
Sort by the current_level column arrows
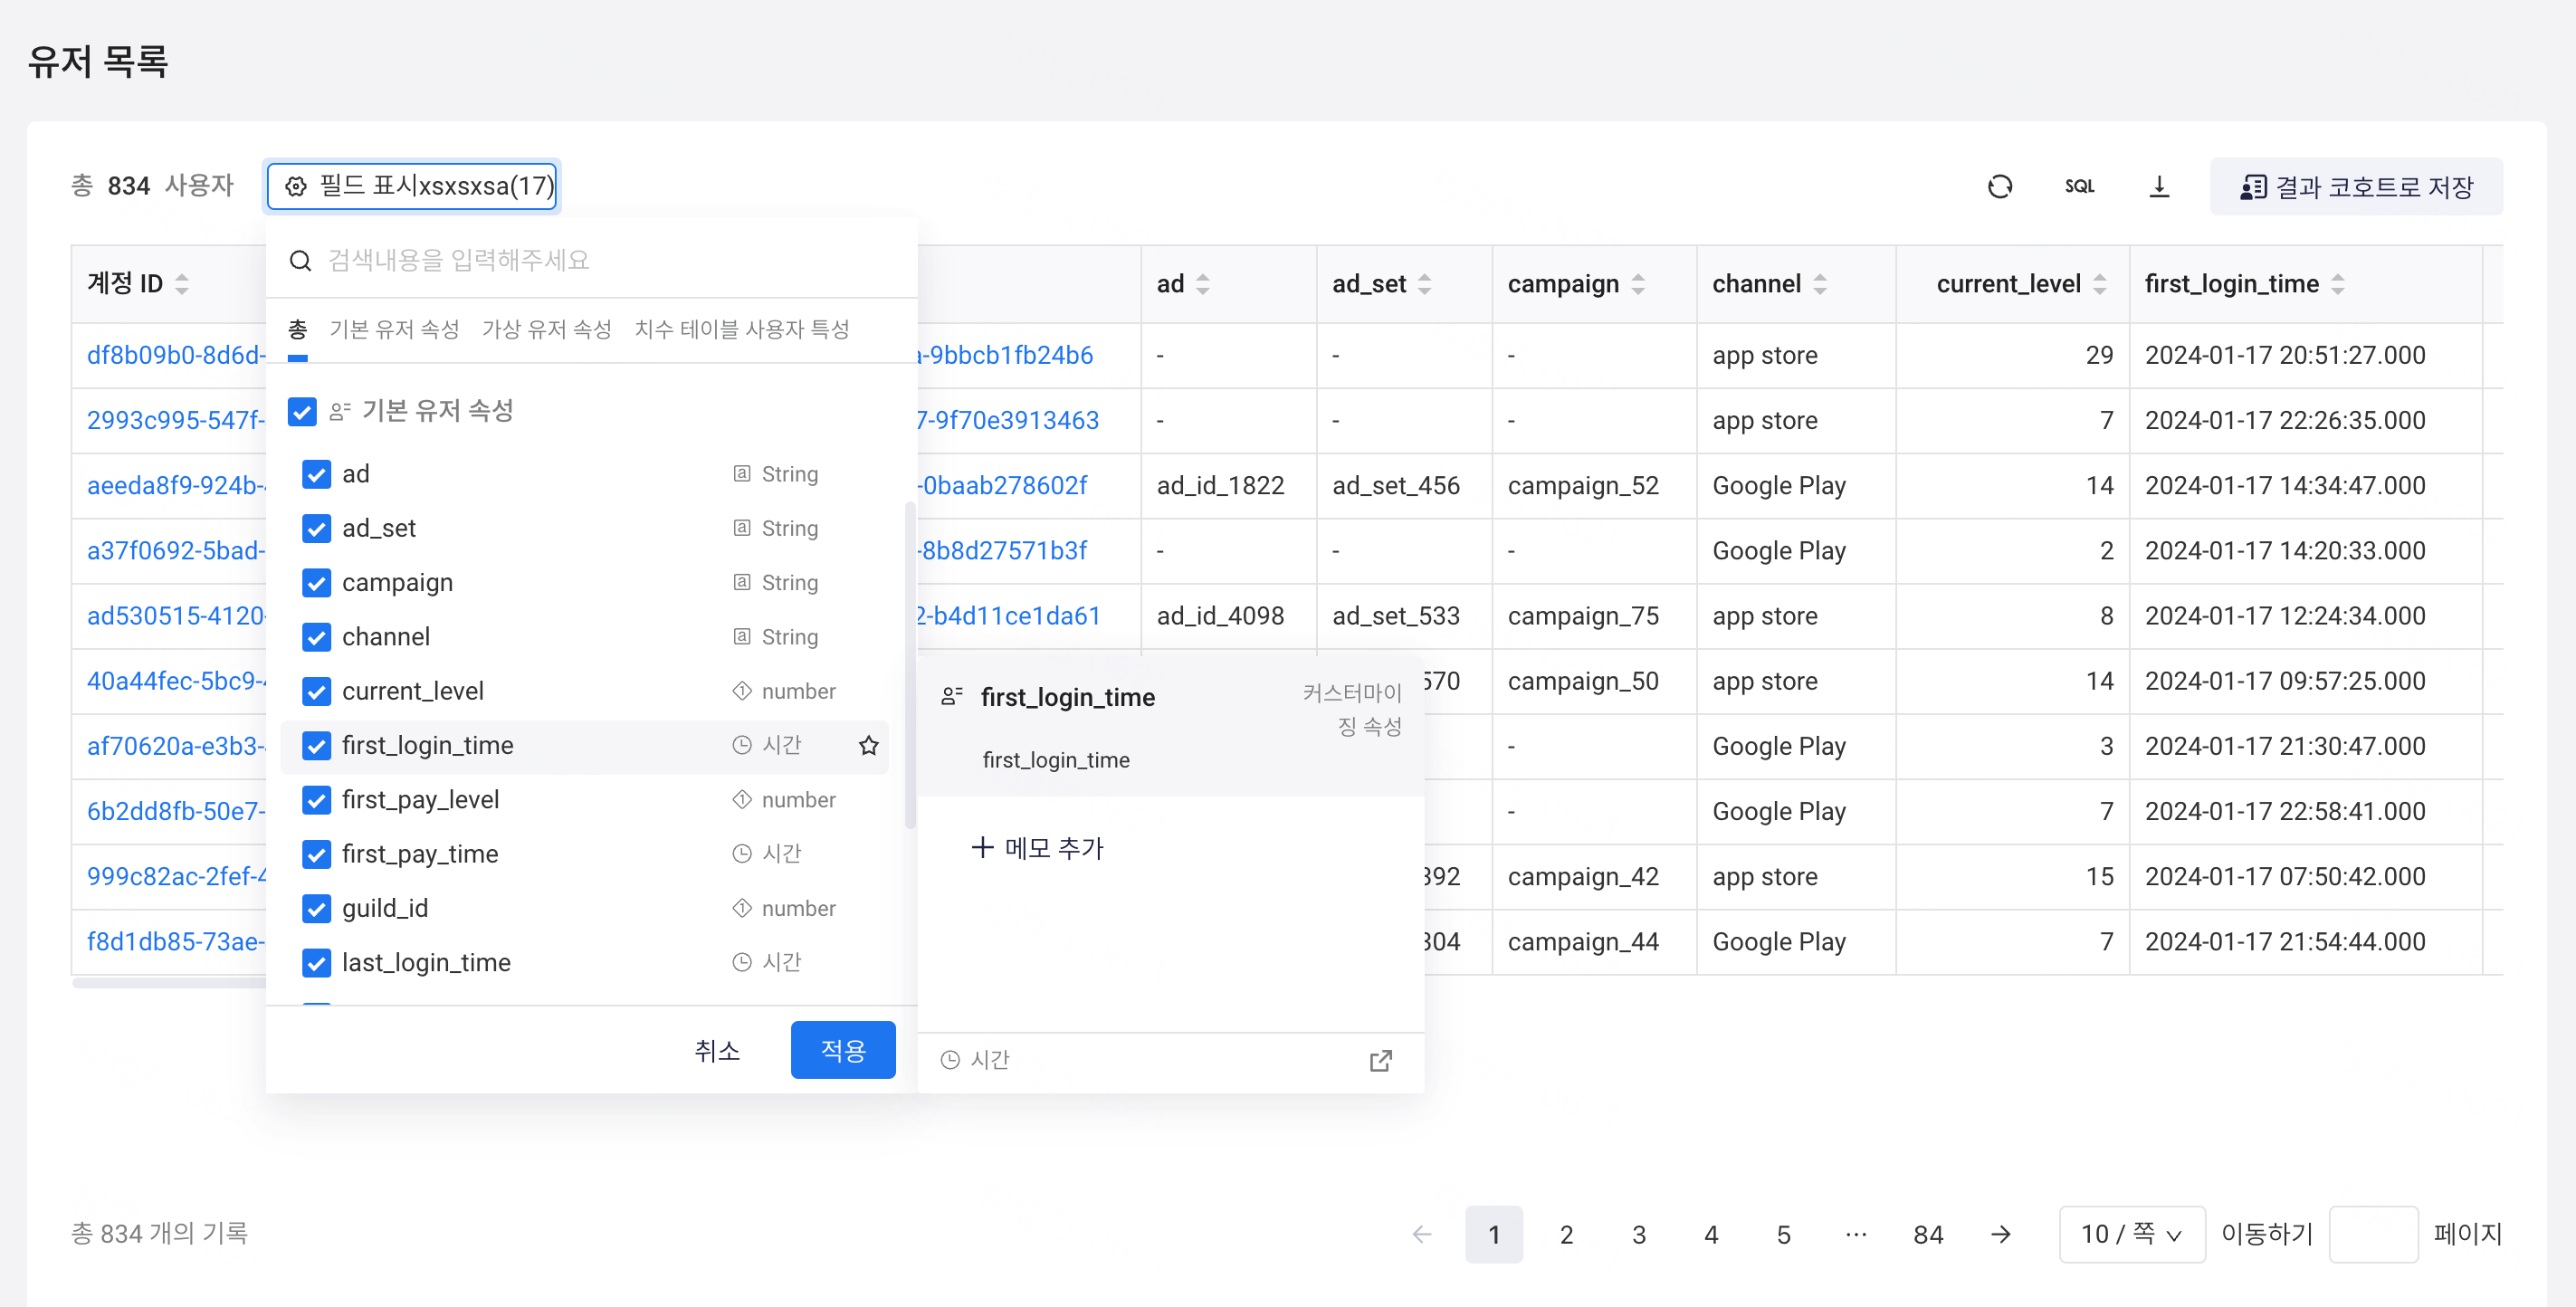pyautogui.click(x=2100, y=284)
